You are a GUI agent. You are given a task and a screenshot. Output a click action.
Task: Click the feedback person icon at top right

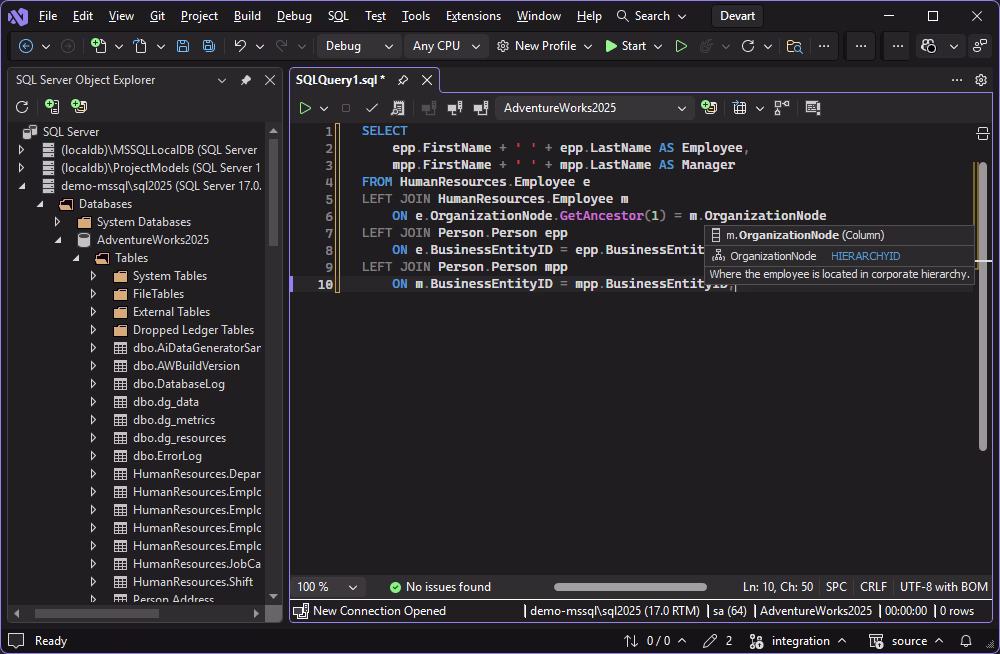pyautogui.click(x=980, y=46)
